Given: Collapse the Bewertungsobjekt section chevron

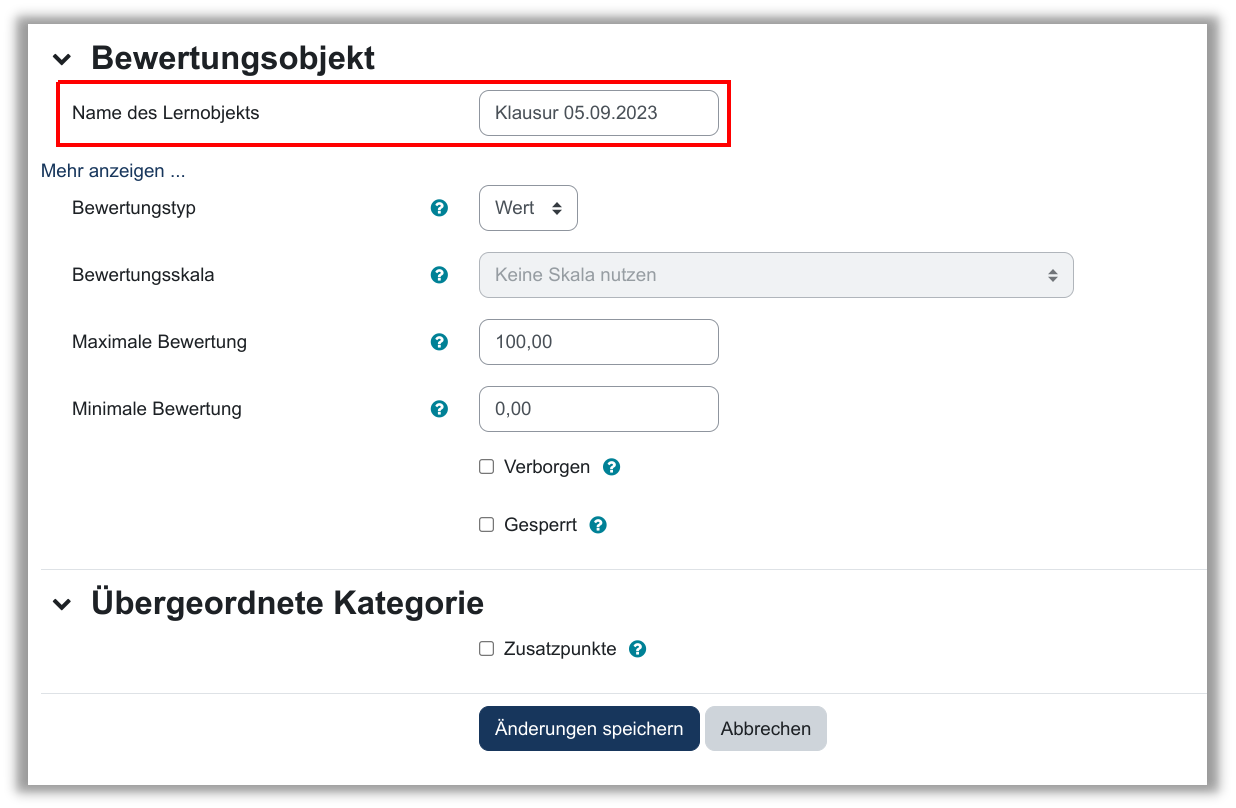Looking at the screenshot, I should 62,60.
